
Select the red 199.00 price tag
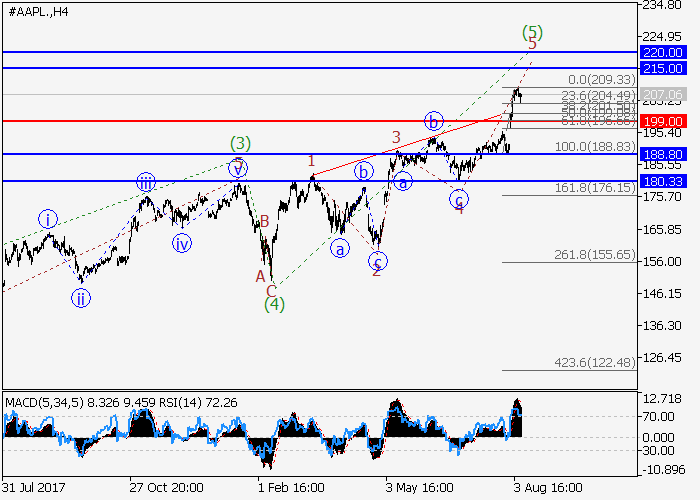click(662, 121)
